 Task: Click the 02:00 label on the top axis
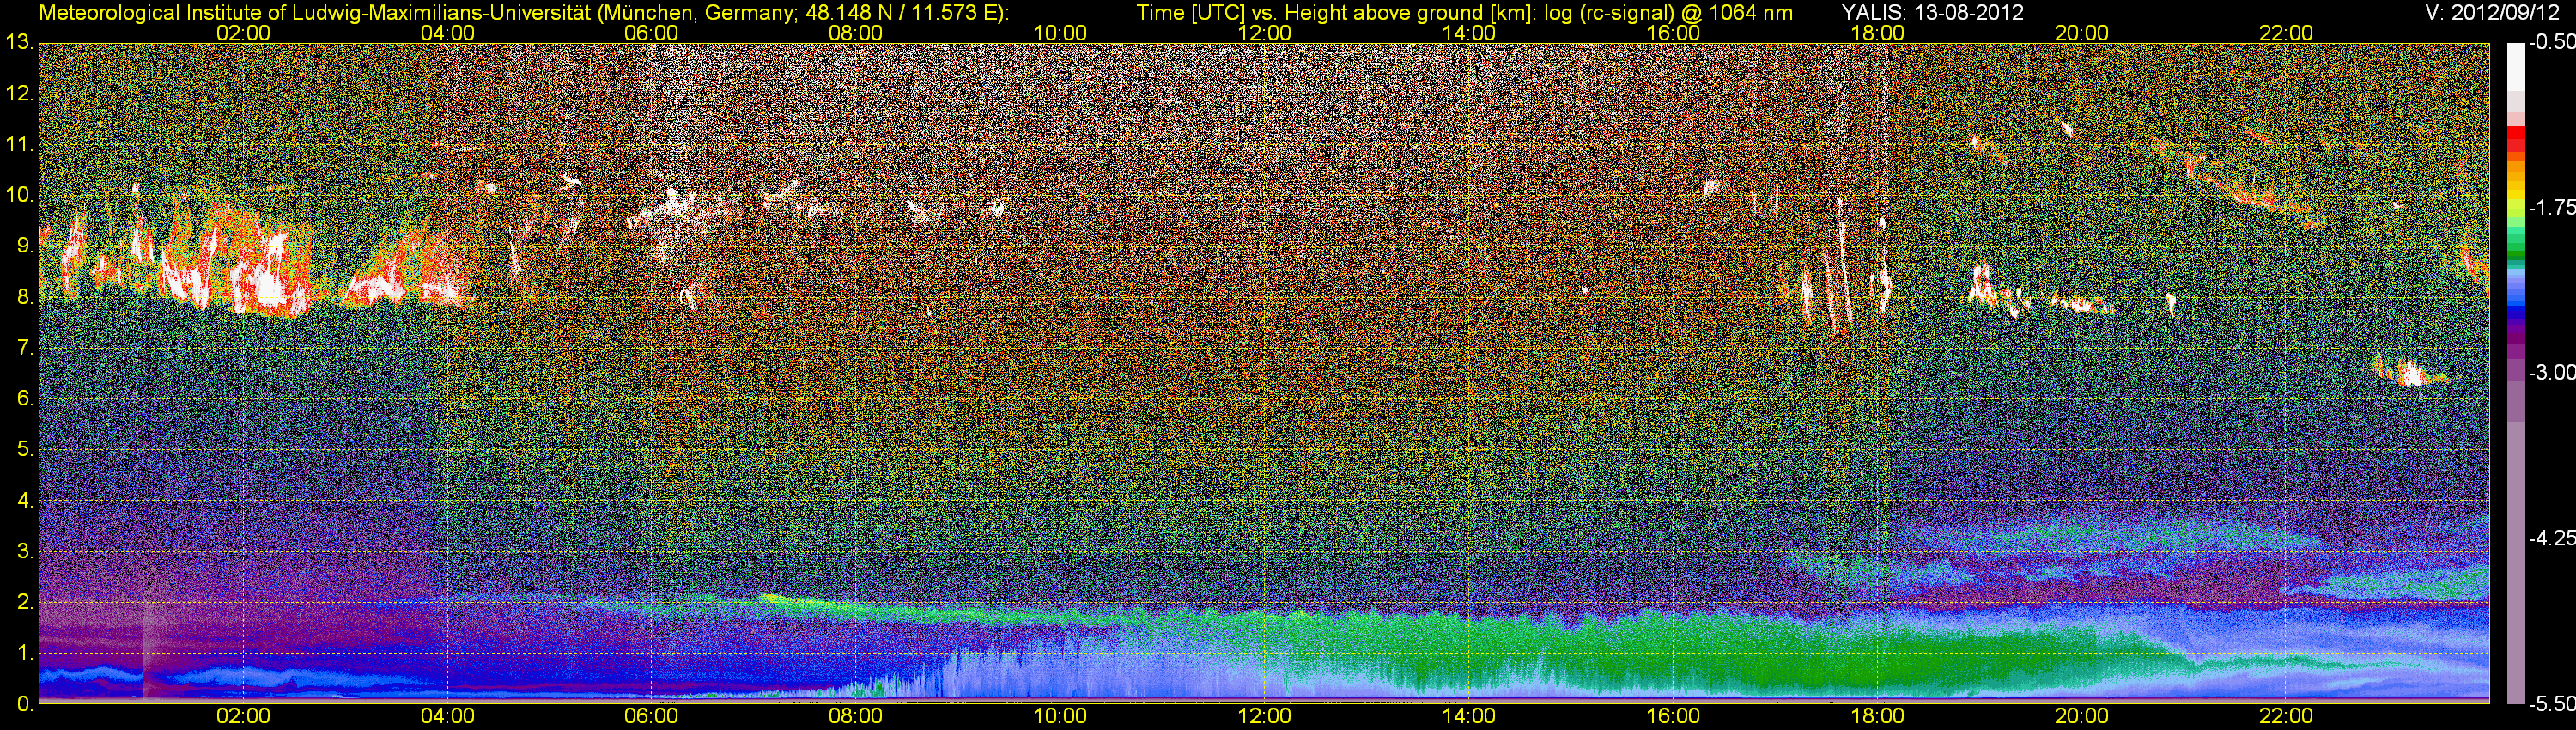(x=243, y=33)
